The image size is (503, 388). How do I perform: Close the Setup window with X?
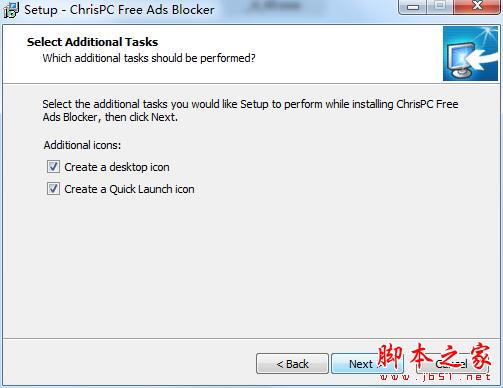[x=477, y=6]
